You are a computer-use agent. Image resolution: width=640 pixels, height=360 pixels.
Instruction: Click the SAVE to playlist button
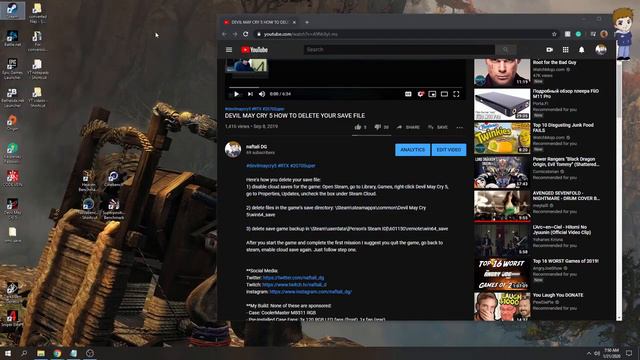tap(438, 127)
